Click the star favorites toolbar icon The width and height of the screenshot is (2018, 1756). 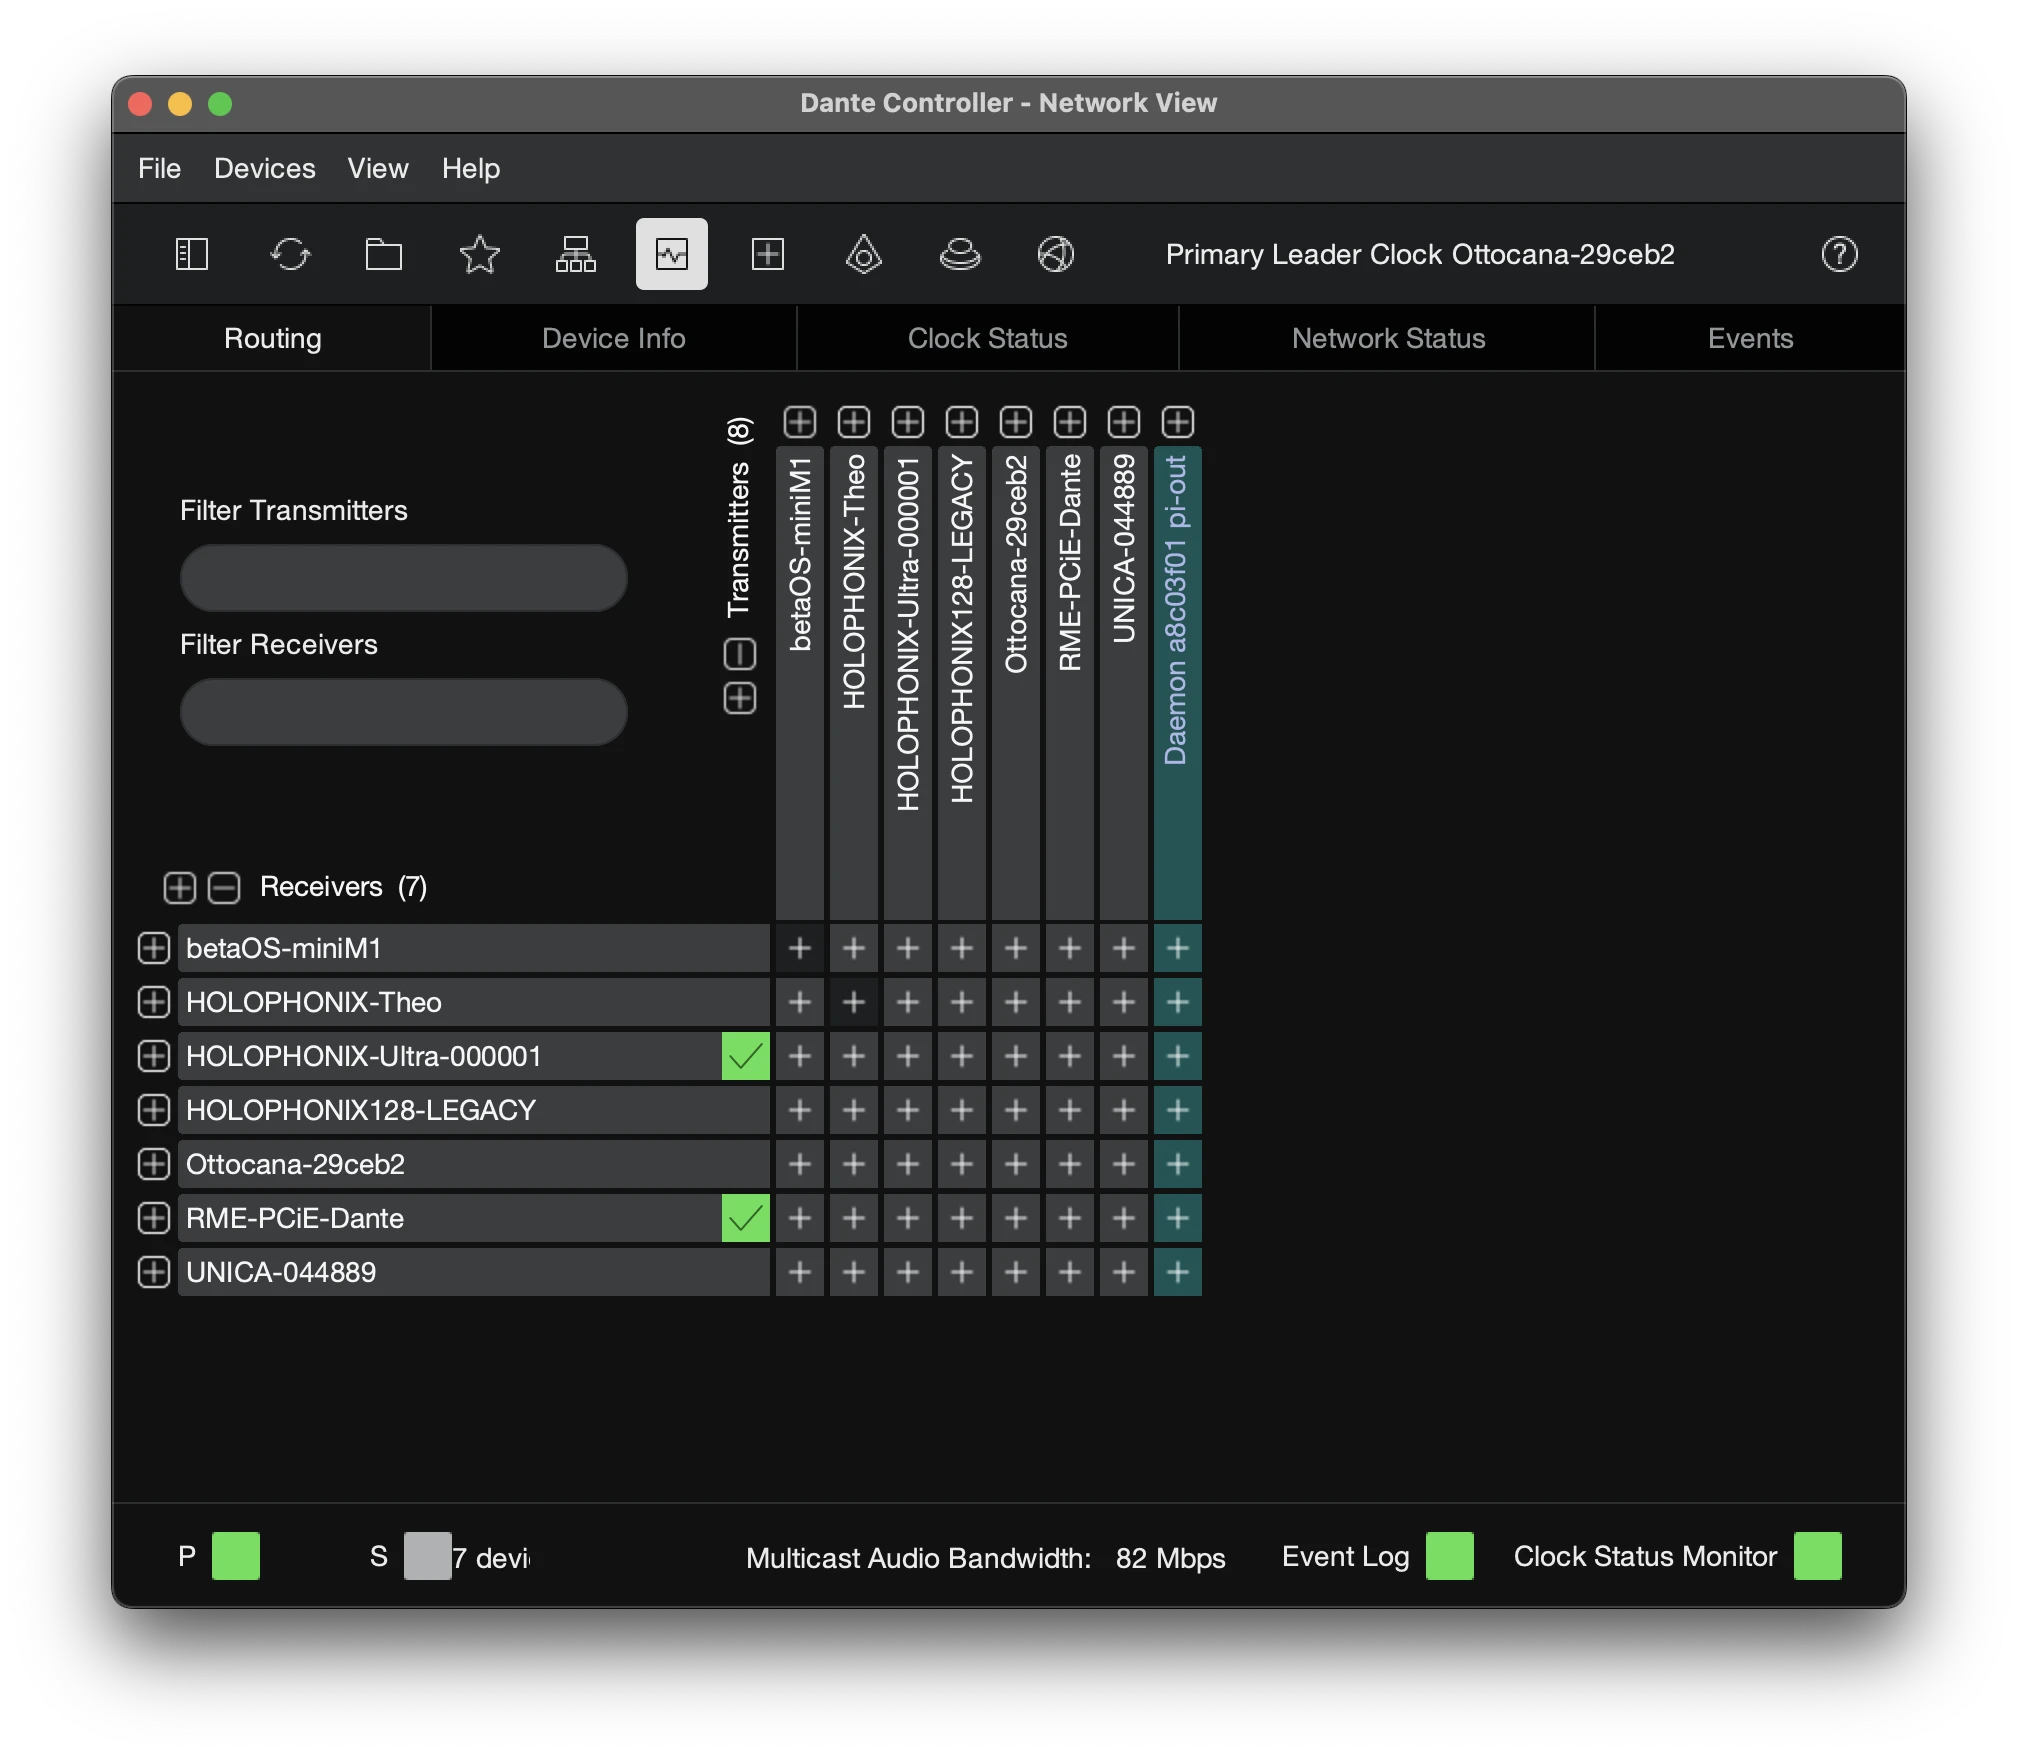click(x=480, y=254)
